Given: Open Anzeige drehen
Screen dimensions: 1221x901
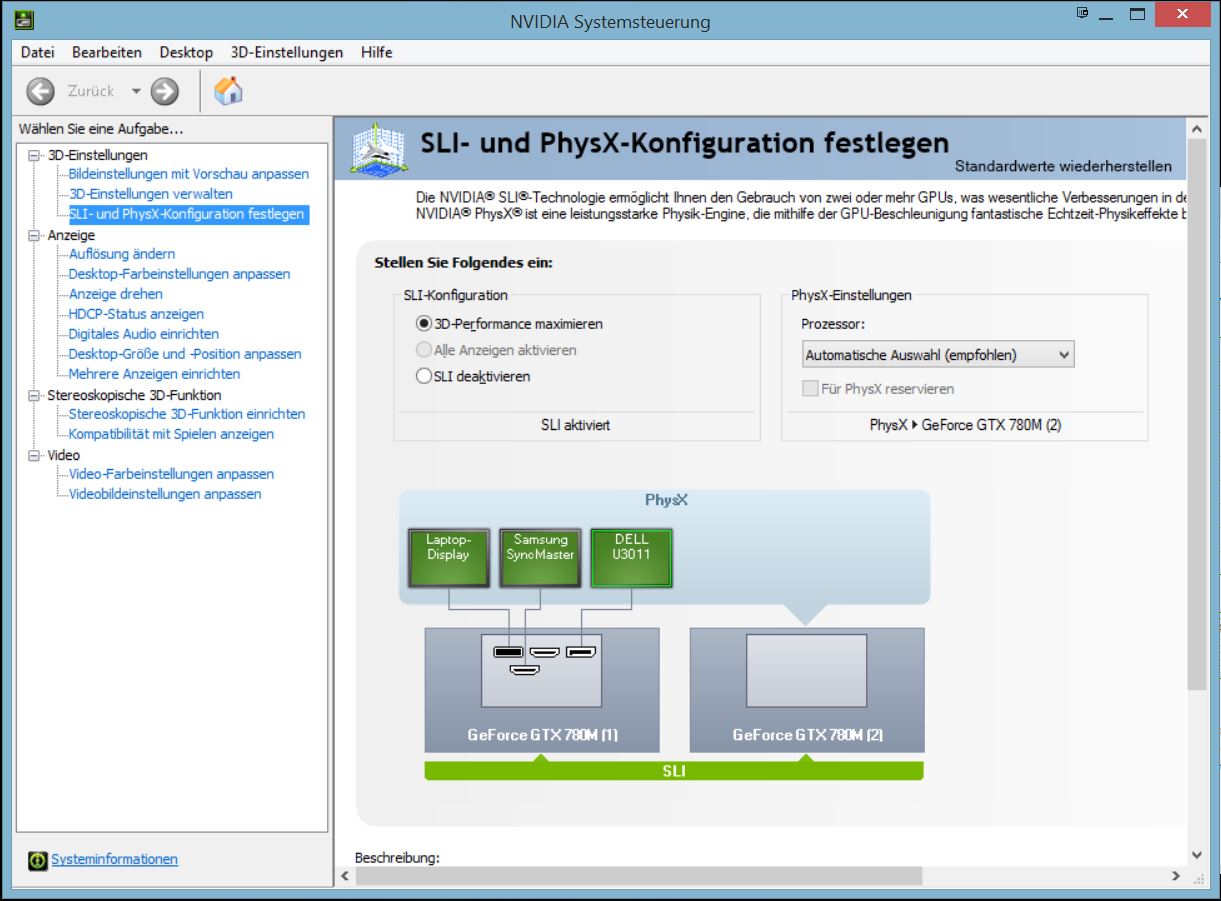Looking at the screenshot, I should [116, 294].
